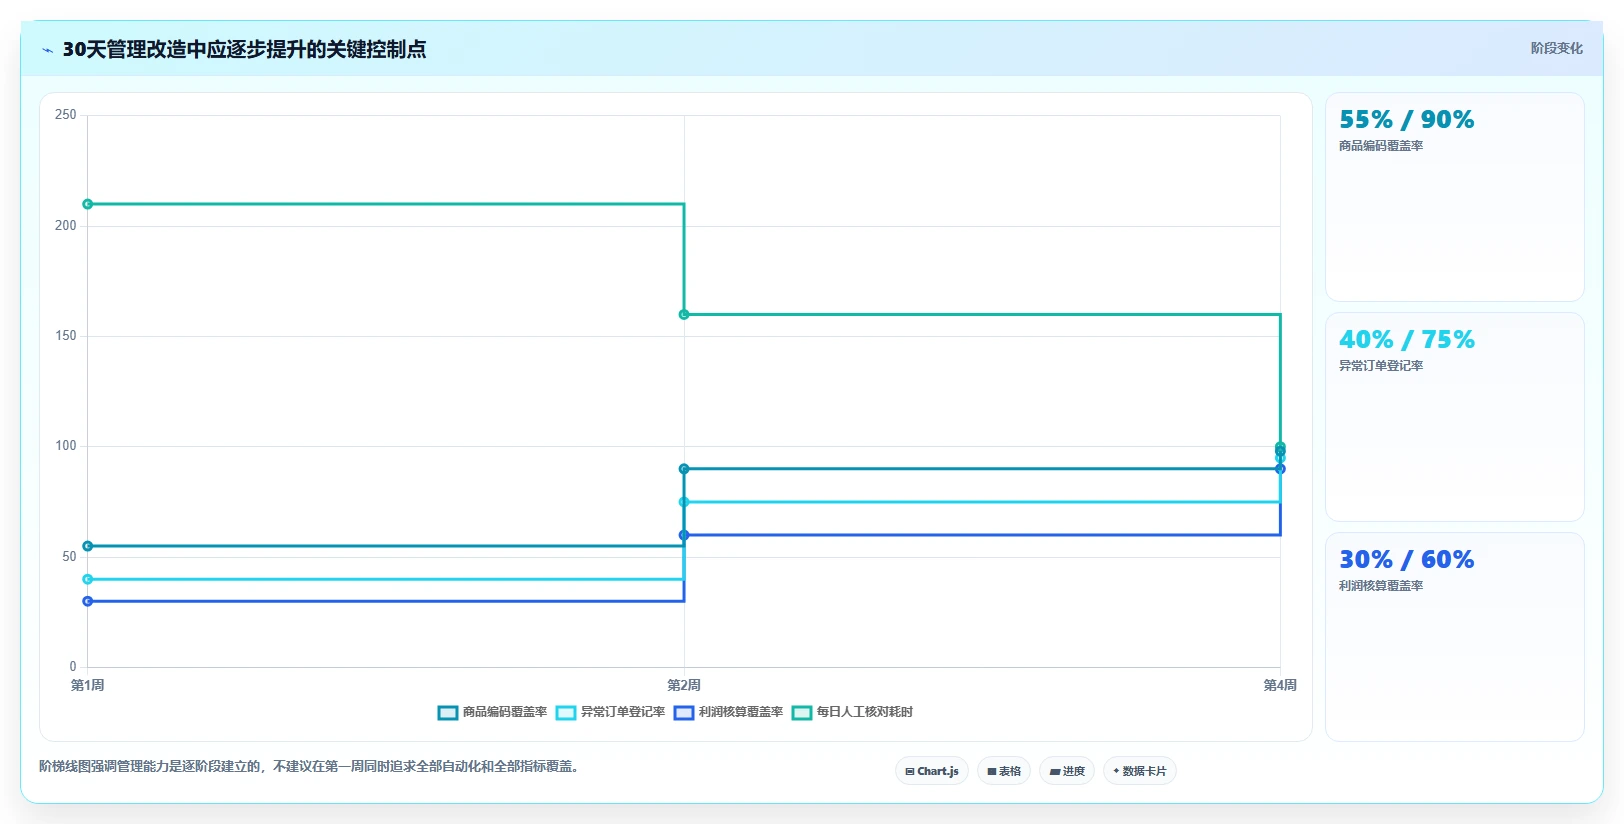Image resolution: width=1624 pixels, height=824 pixels.
Task: Click the 商品编码覆盖率 point at 第1周 (55)
Action: tap(88, 546)
